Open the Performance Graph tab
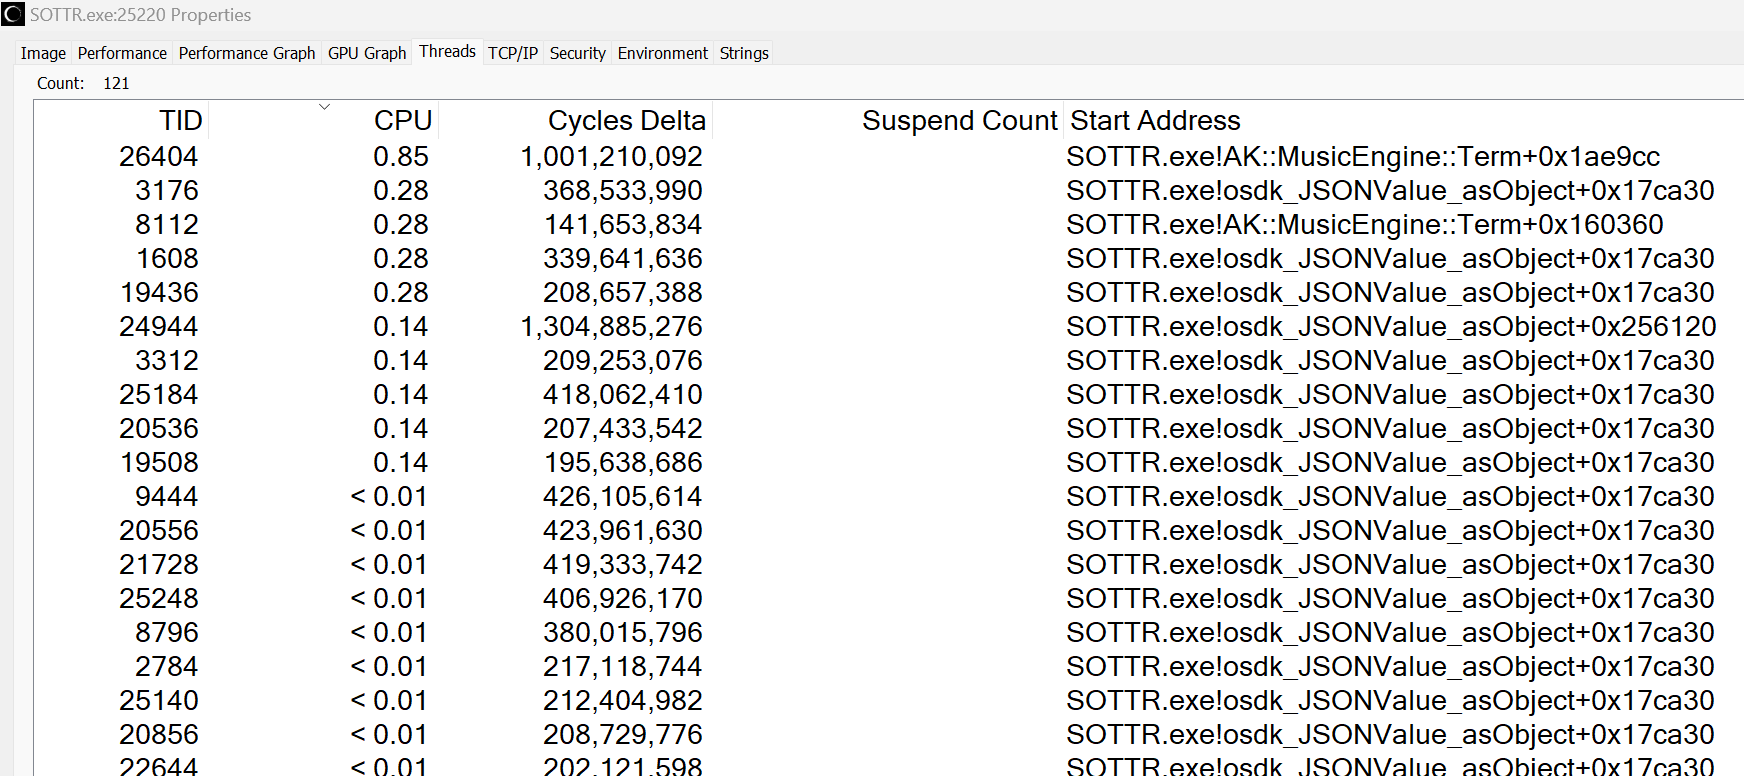The width and height of the screenshot is (1744, 776). [247, 53]
